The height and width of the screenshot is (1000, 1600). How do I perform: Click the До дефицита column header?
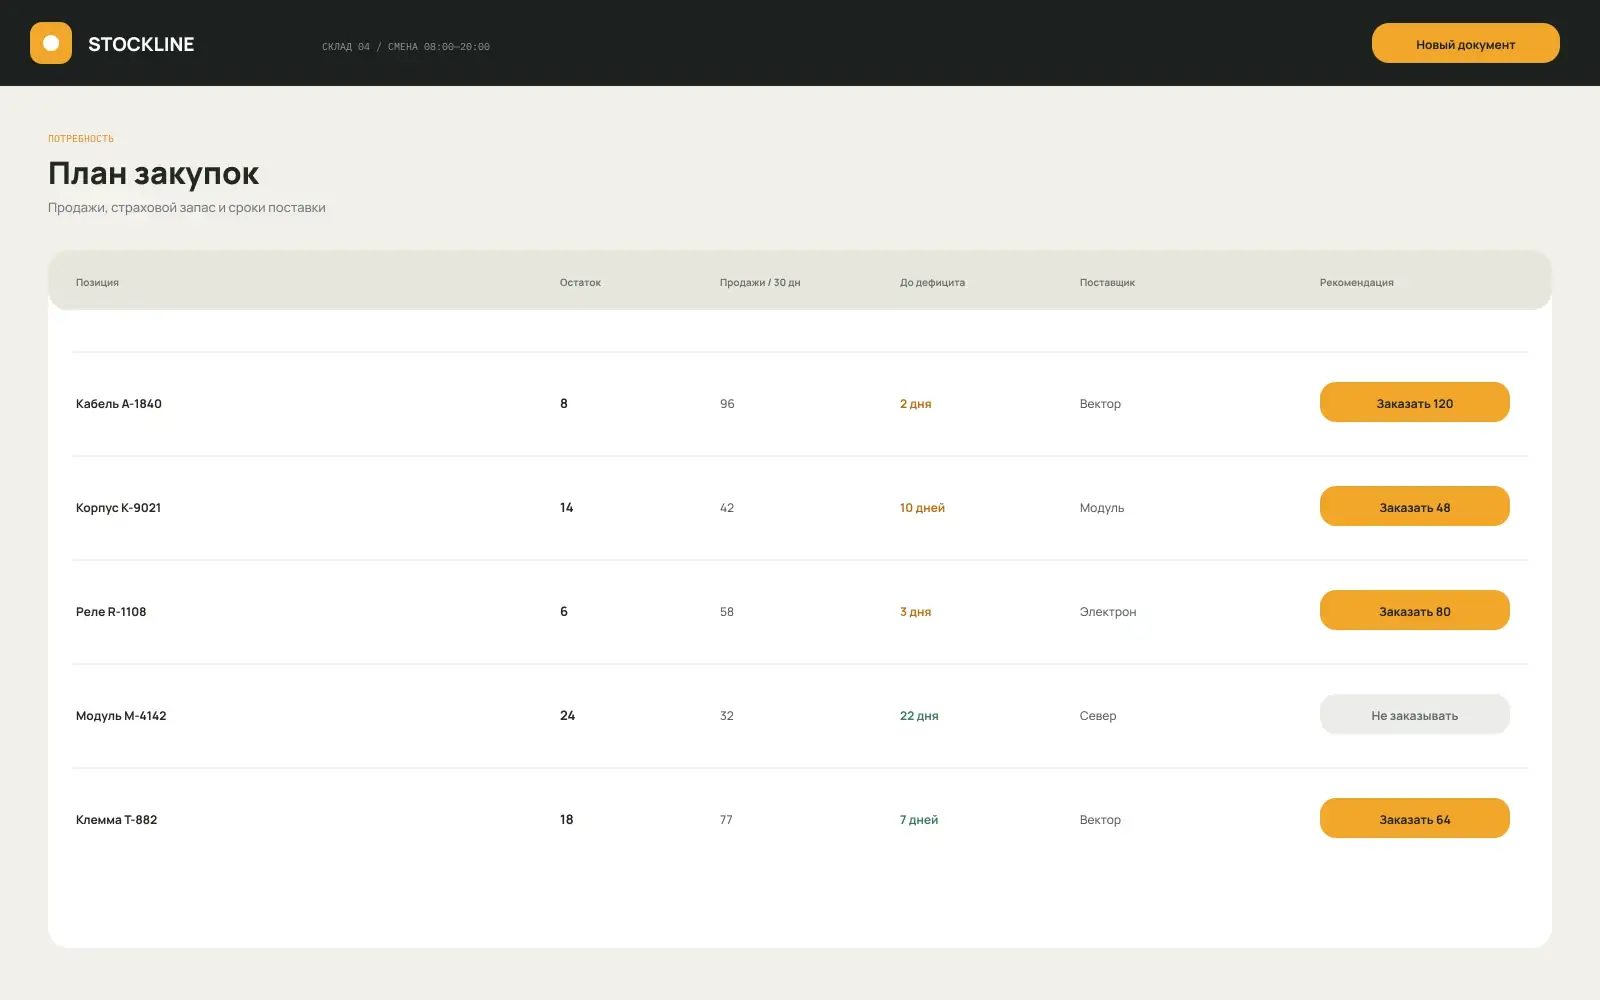[x=932, y=283]
